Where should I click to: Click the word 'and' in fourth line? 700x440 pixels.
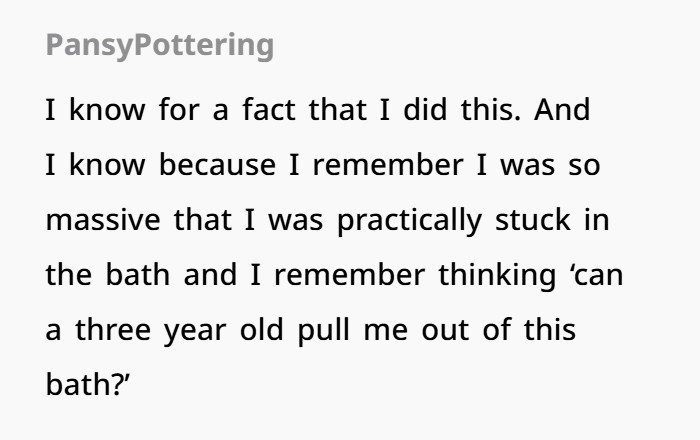point(210,275)
